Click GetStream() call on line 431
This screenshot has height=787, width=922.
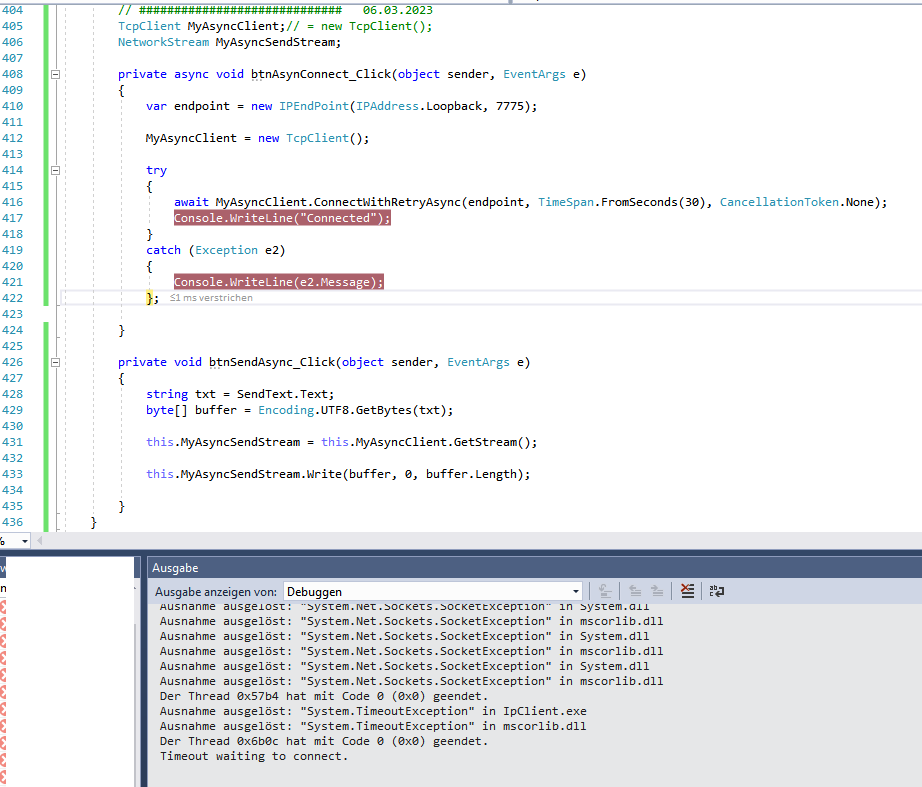pos(492,442)
